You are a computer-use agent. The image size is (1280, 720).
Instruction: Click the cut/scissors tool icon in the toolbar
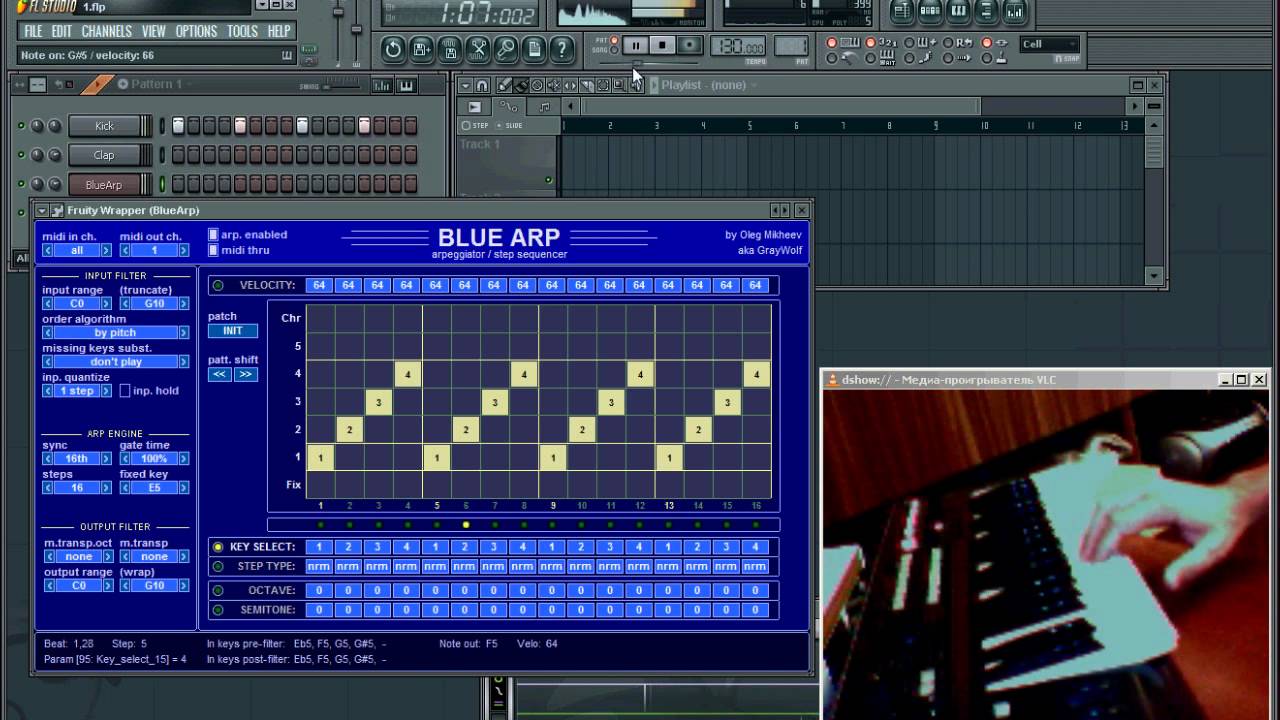[478, 48]
